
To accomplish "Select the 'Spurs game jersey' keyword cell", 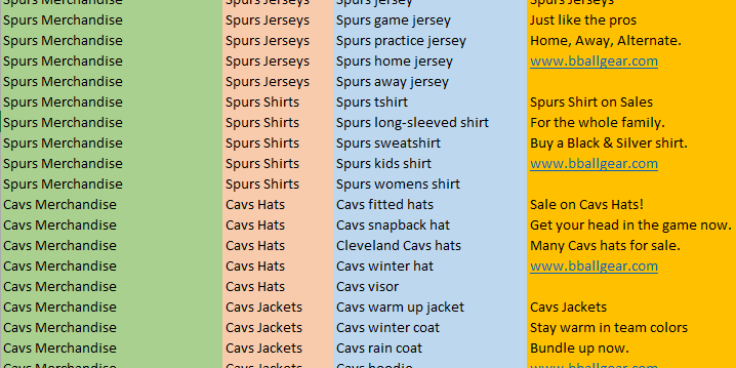I will click(430, 20).
